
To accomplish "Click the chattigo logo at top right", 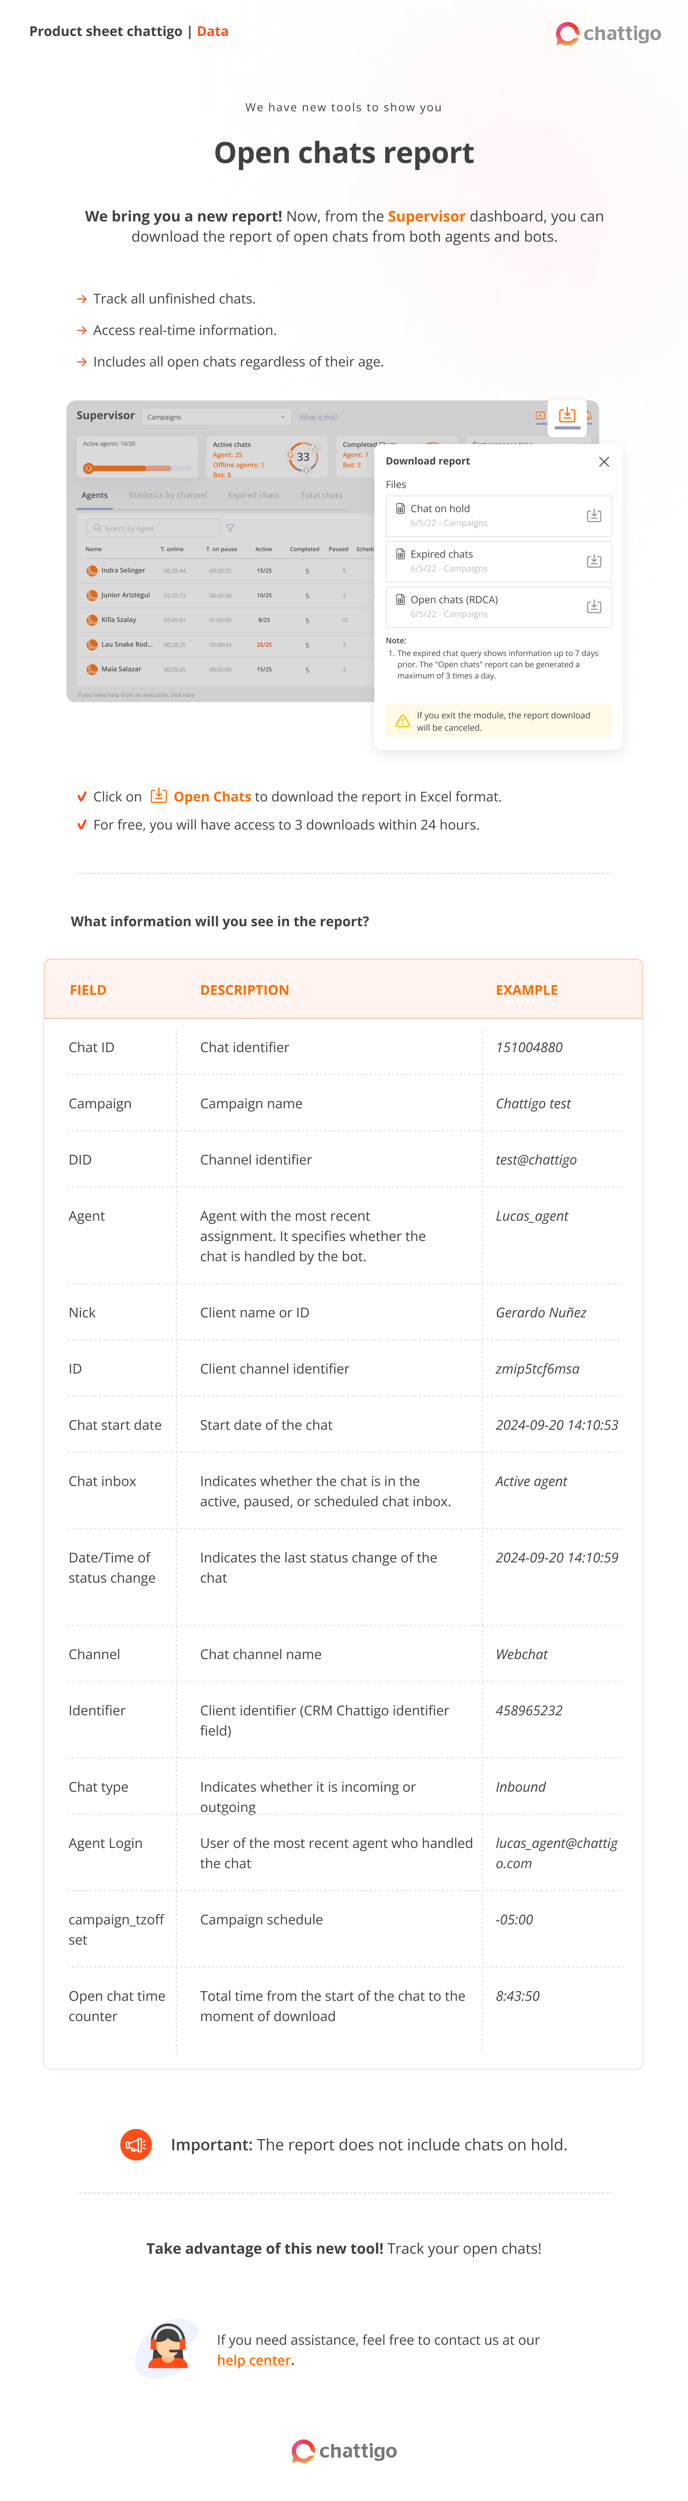I will (608, 34).
